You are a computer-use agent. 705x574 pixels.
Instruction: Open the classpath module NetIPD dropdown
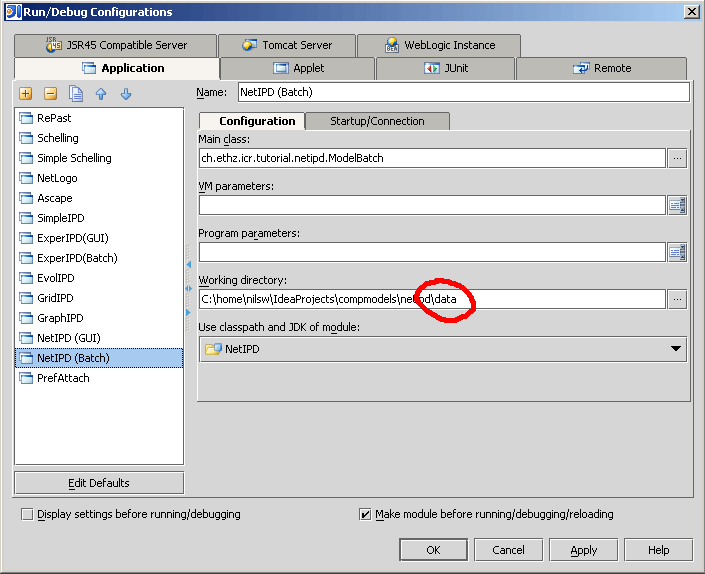click(x=443, y=349)
